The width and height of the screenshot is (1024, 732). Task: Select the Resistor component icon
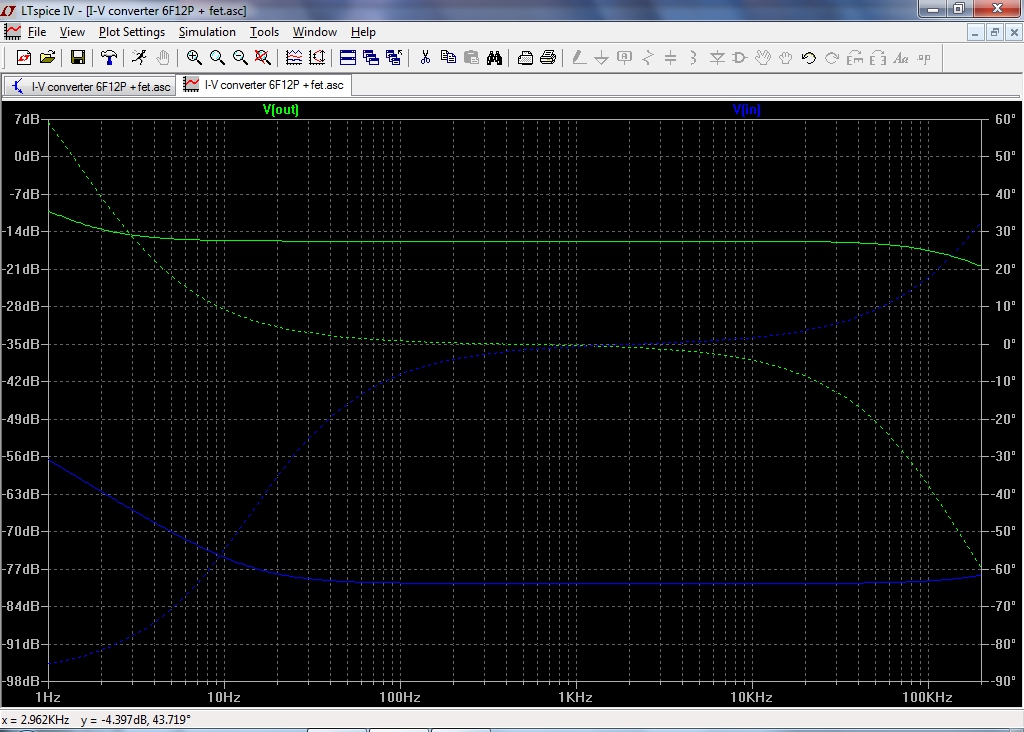pos(647,58)
